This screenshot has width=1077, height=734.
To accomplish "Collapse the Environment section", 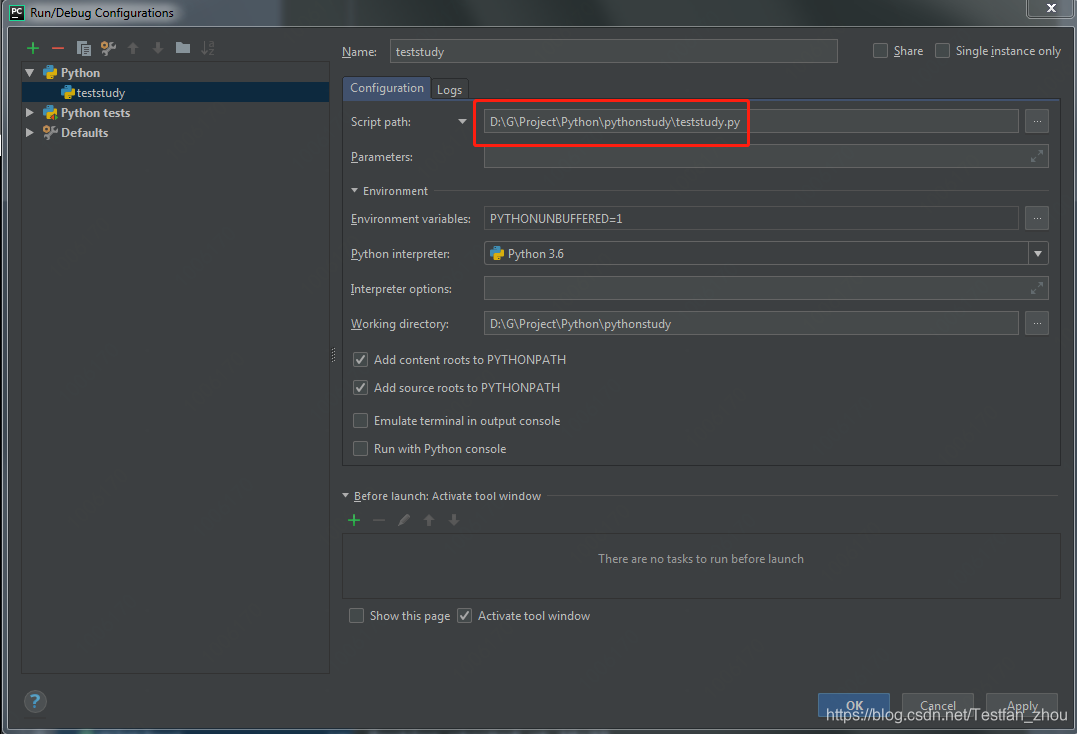I will [x=354, y=190].
